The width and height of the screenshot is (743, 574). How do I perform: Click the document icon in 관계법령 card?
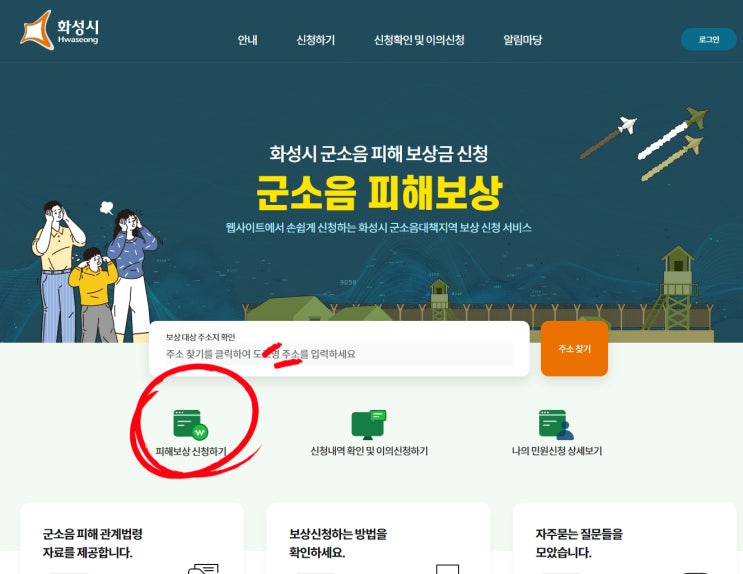pos(204,569)
